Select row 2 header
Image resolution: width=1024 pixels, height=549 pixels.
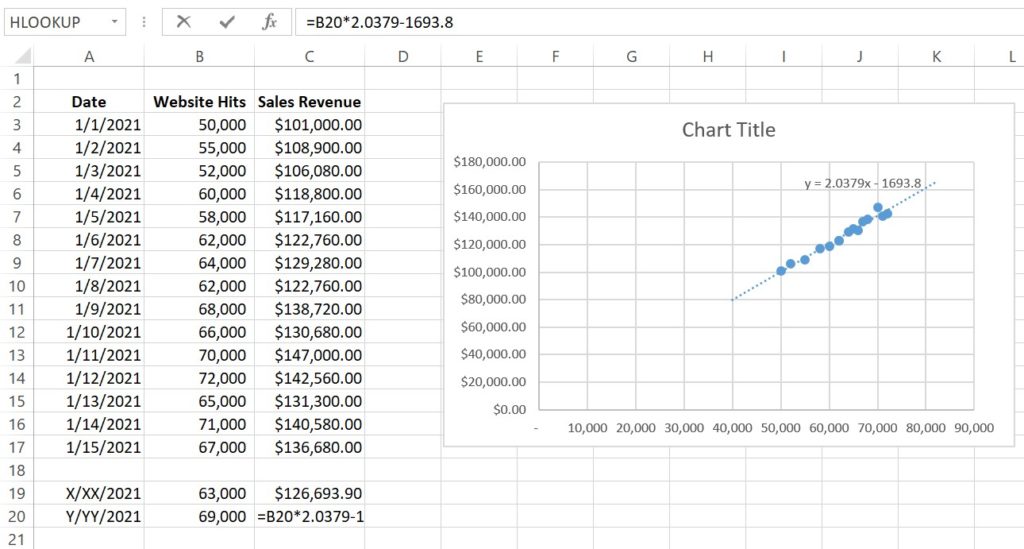(16, 101)
